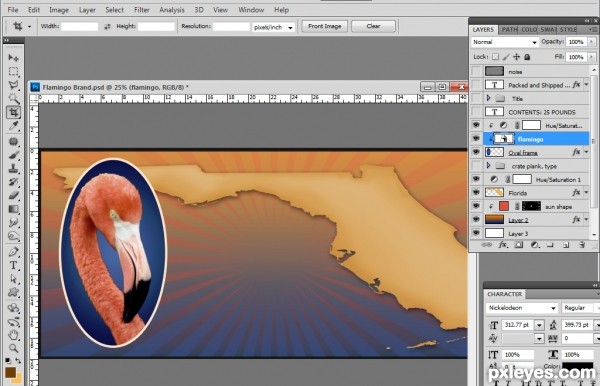600x386 pixels.
Task: Open font size 312.77 pt dropdown
Action: [x=540, y=325]
